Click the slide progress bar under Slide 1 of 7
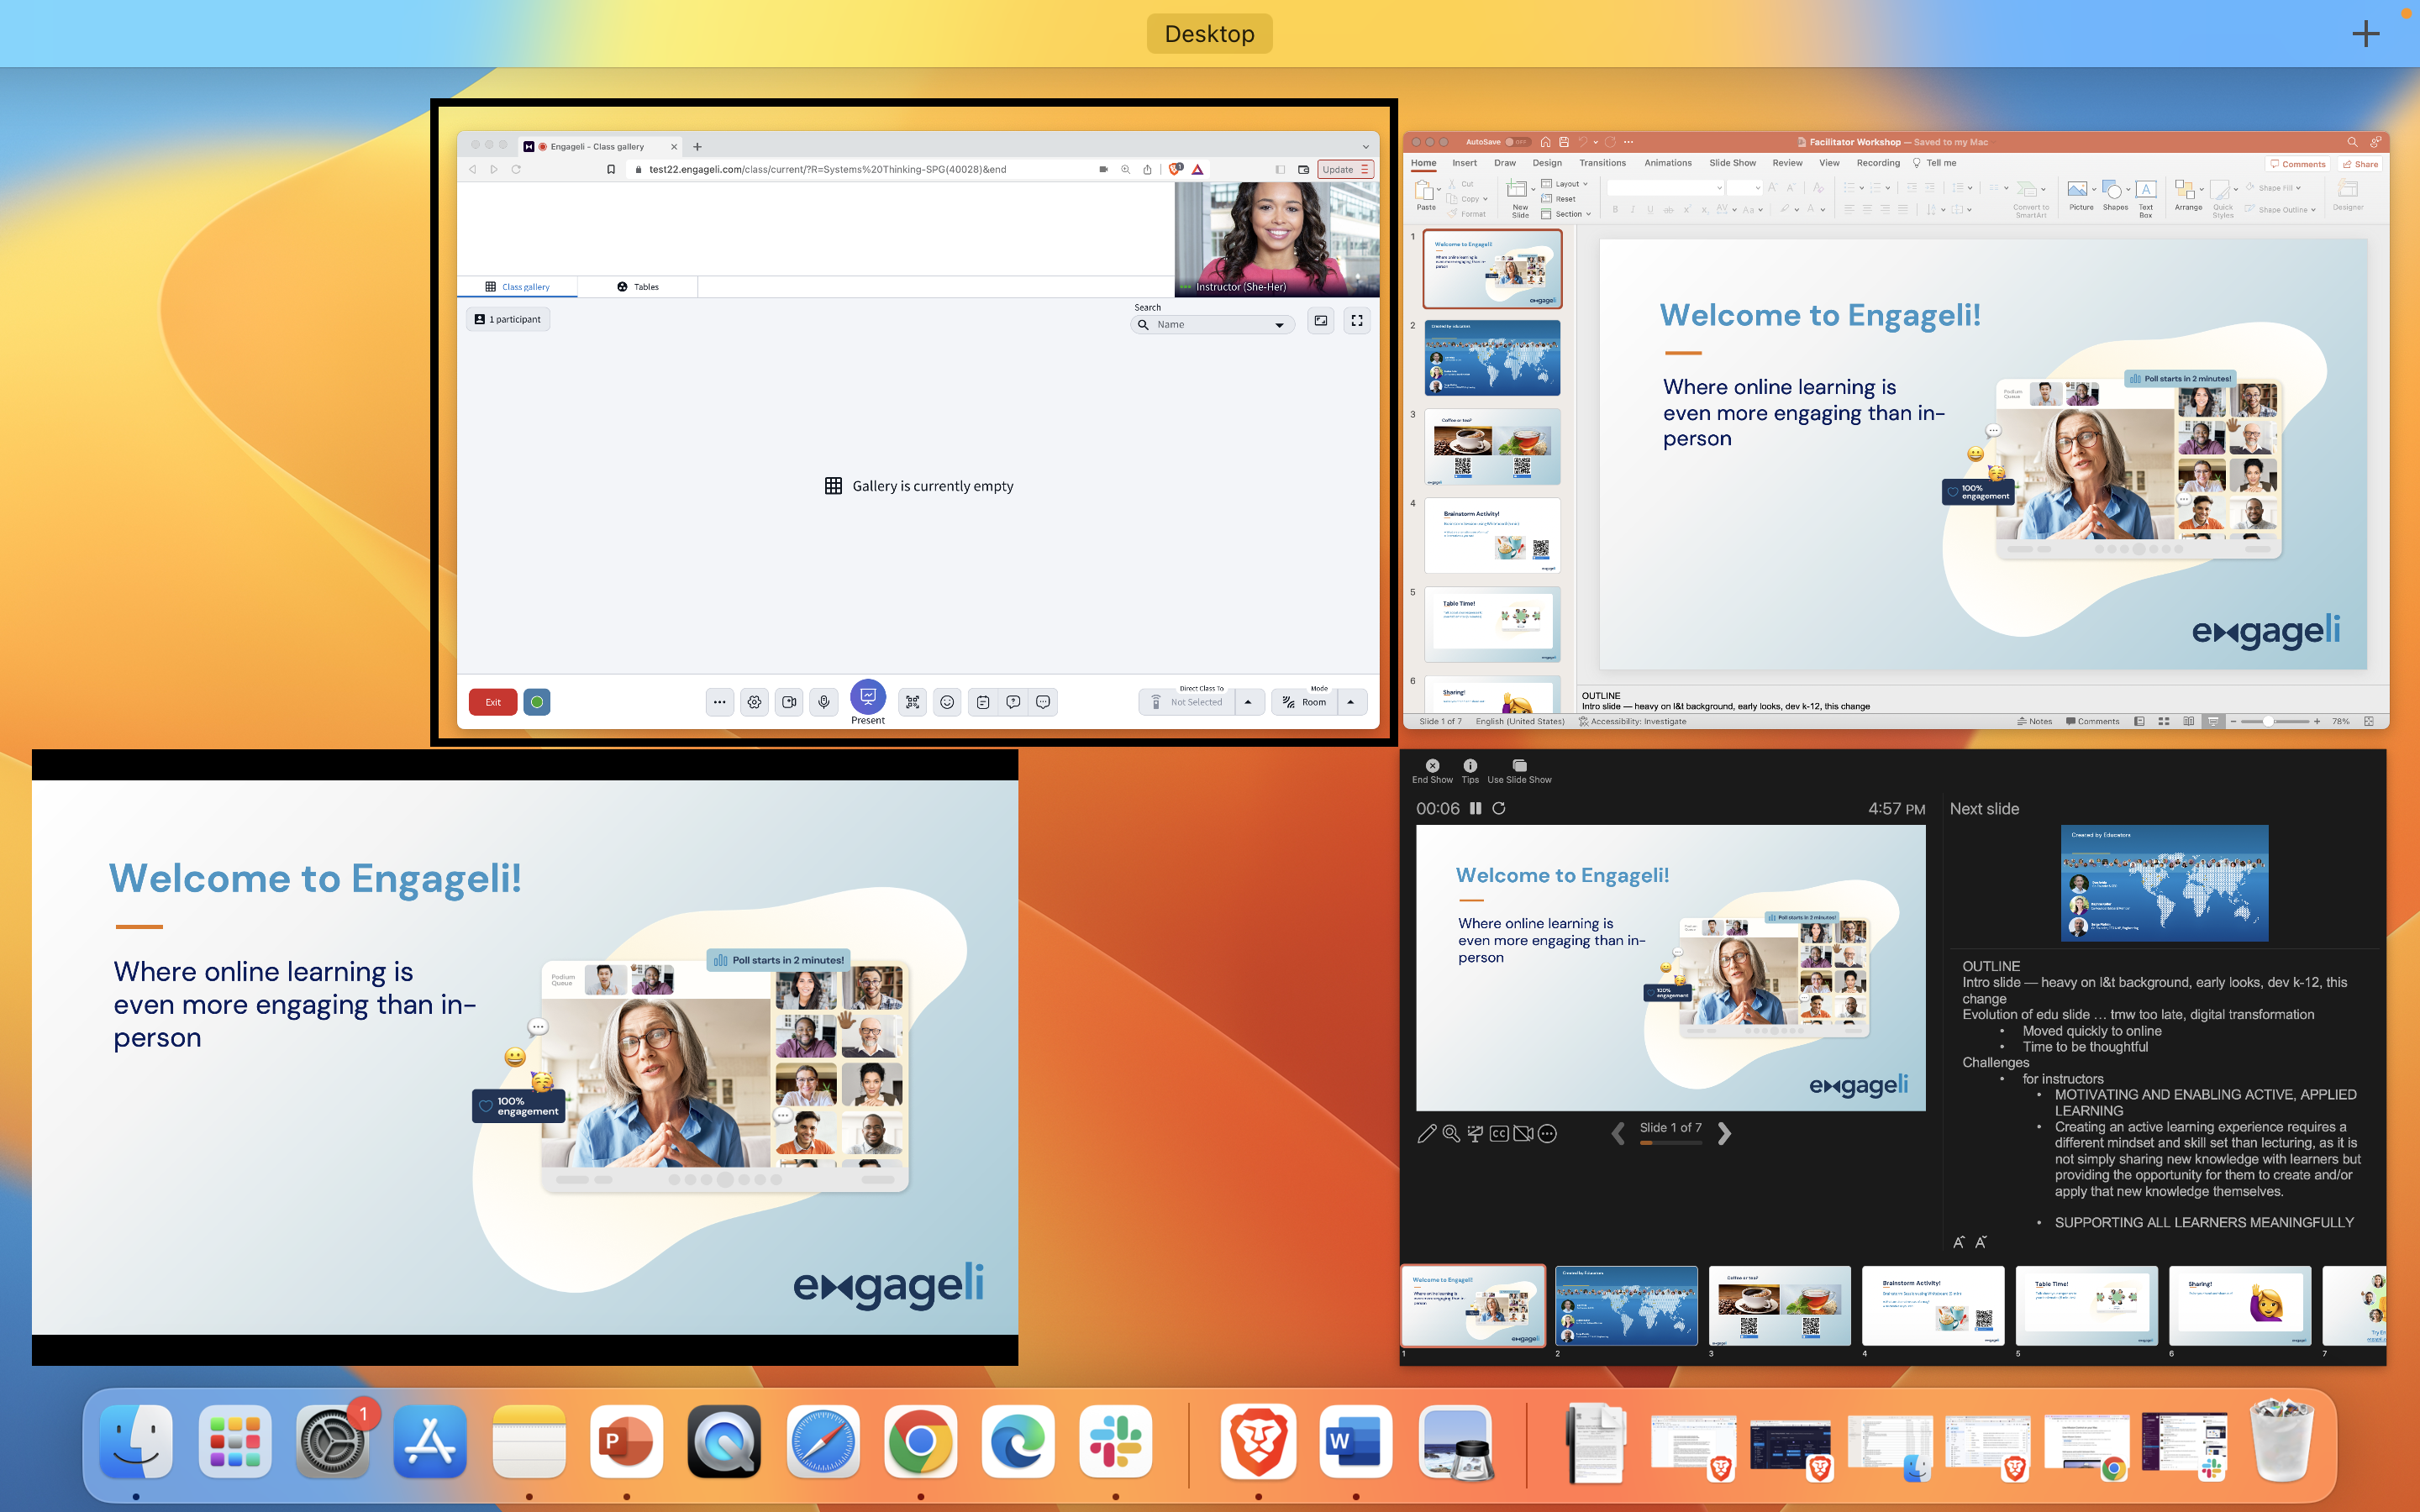 pos(1670,1142)
